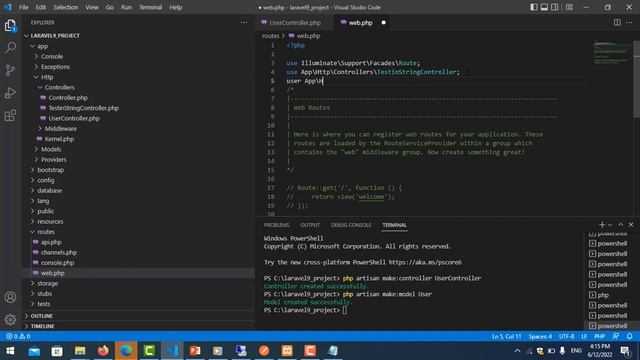Maximize the terminal panel size

pyautogui.click(x=620, y=225)
